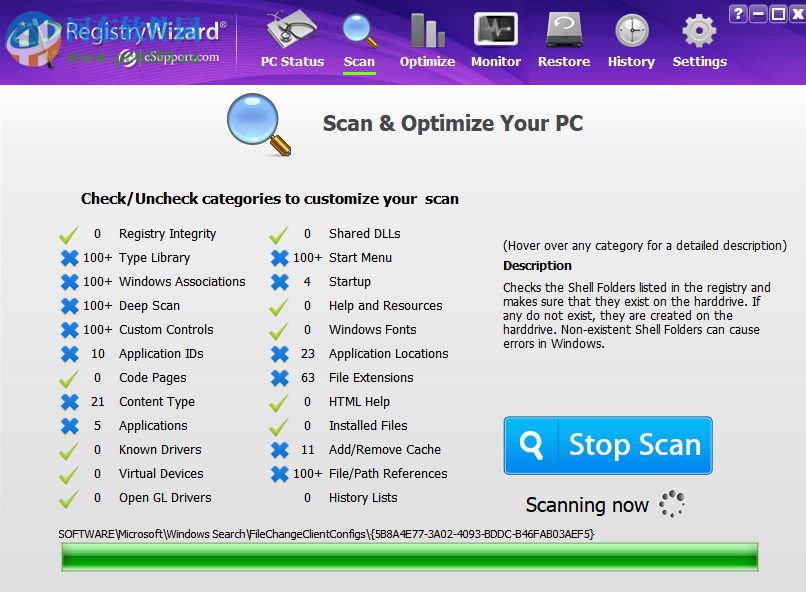
Task: Click the Scanning now spinner icon
Action: (x=671, y=505)
